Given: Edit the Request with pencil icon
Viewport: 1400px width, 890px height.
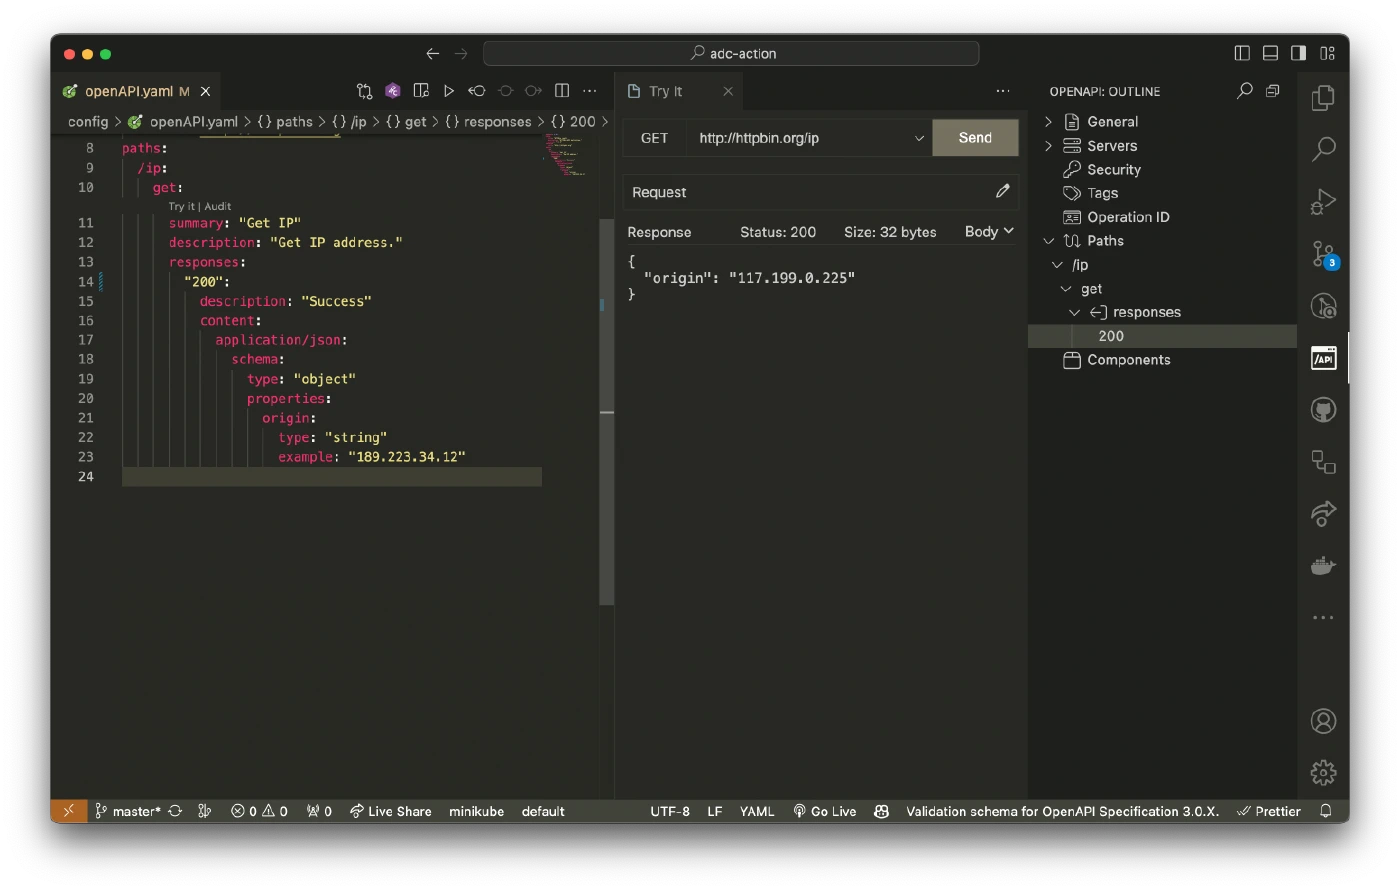Looking at the screenshot, I should (1002, 191).
